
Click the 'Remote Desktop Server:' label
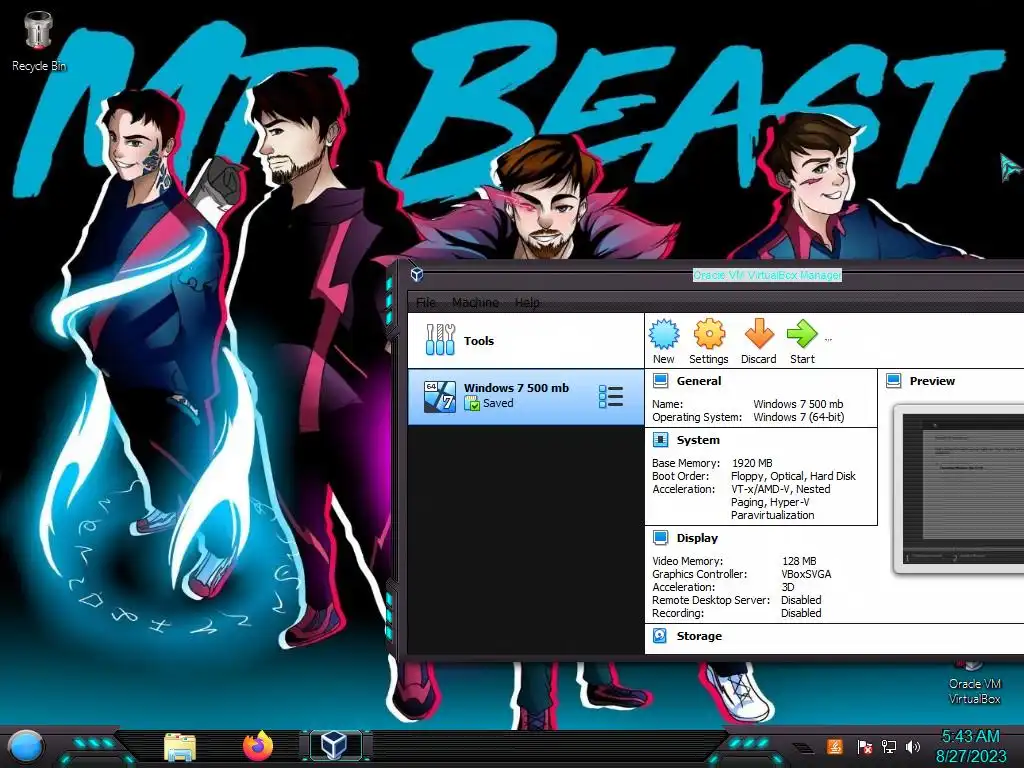pyautogui.click(x=711, y=600)
